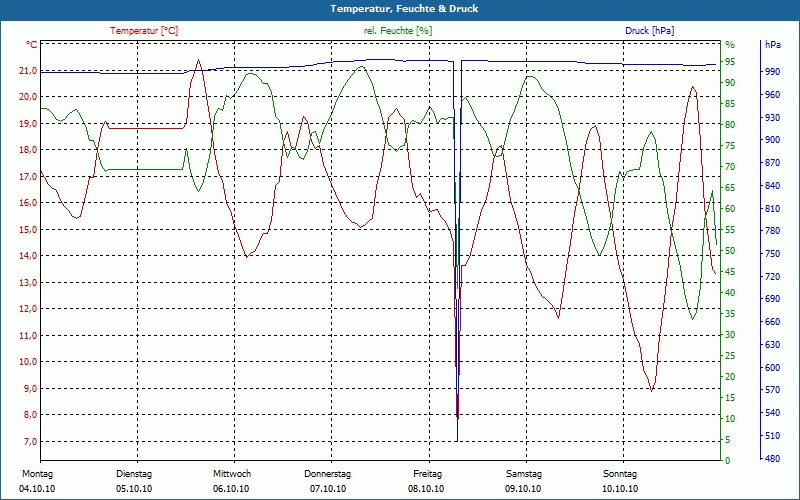This screenshot has height=500, width=800.
Task: Click the blue '480' pressure axis tick label
Action: point(773,459)
